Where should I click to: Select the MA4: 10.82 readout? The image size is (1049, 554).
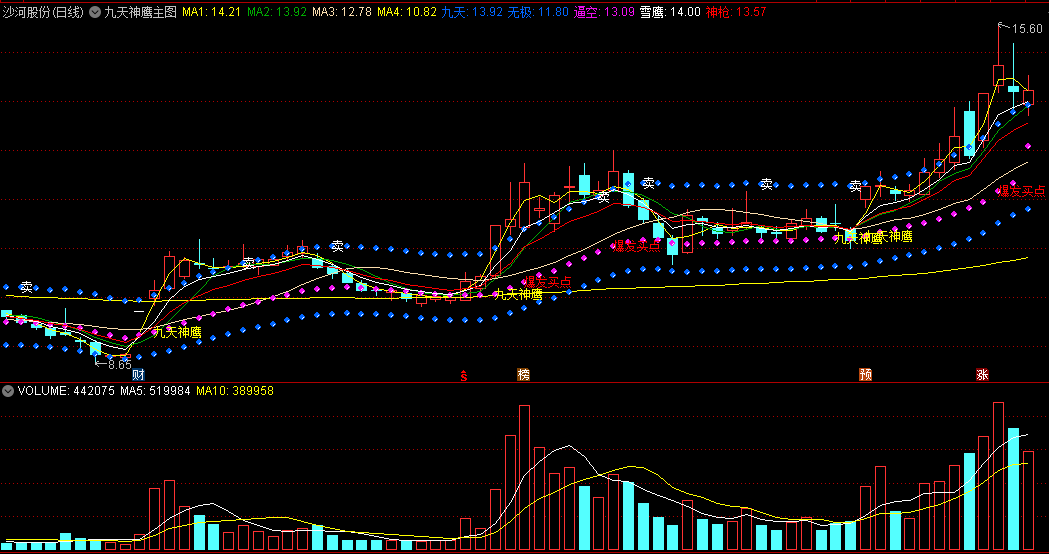click(x=407, y=12)
